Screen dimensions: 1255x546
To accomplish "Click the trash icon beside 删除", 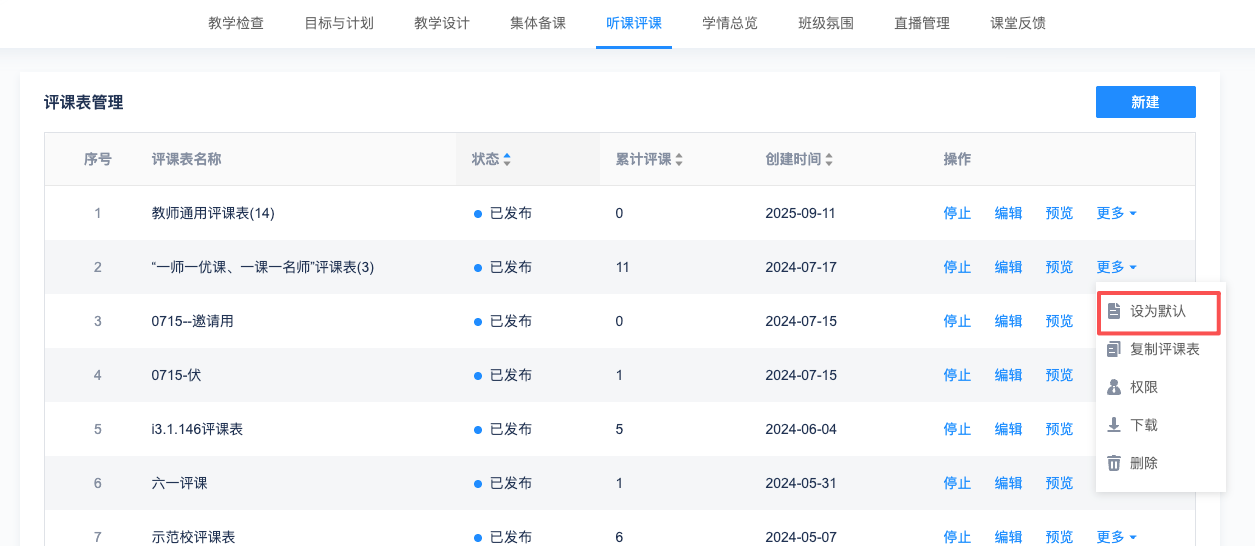I will (1114, 463).
